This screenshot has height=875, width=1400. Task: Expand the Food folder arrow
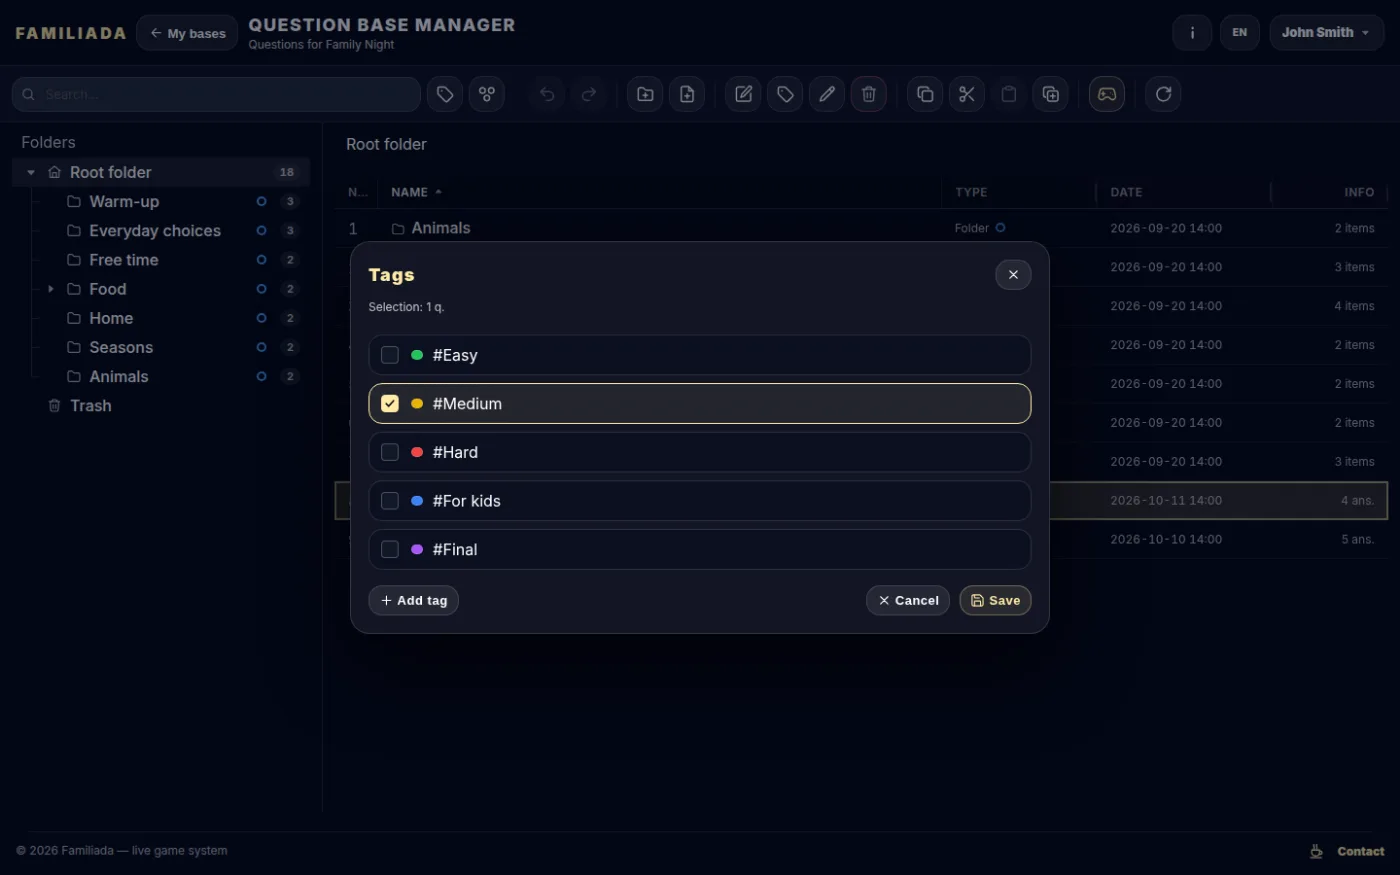point(51,289)
